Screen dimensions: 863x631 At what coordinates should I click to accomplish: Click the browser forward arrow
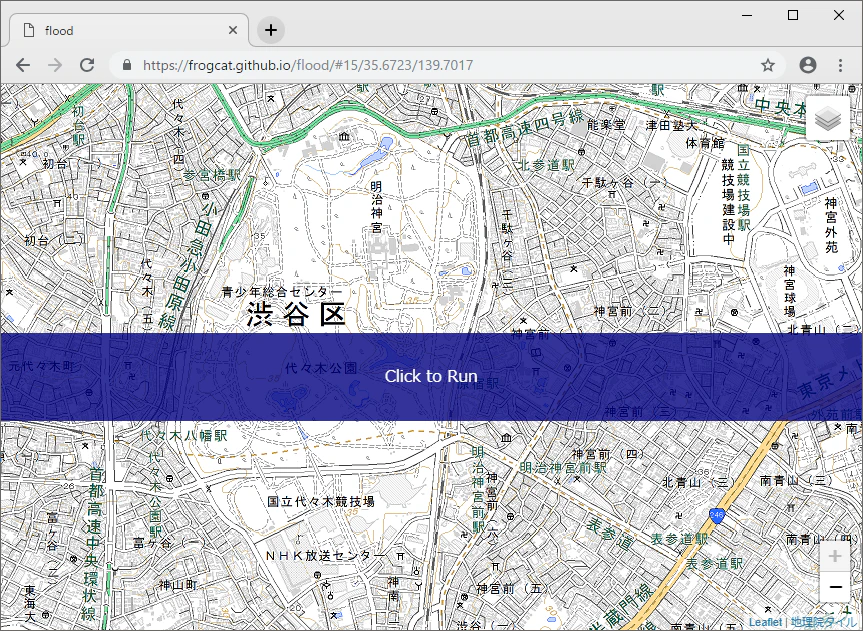pyautogui.click(x=55, y=65)
